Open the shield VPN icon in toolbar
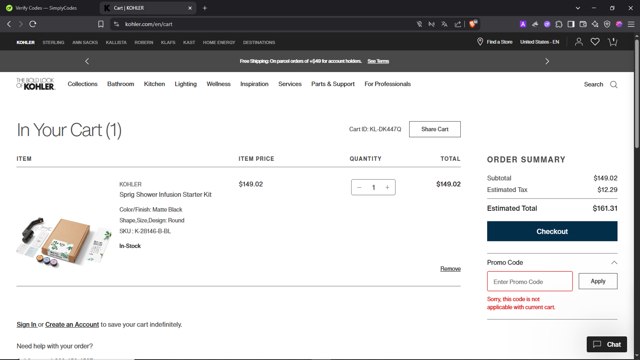 tap(607, 24)
